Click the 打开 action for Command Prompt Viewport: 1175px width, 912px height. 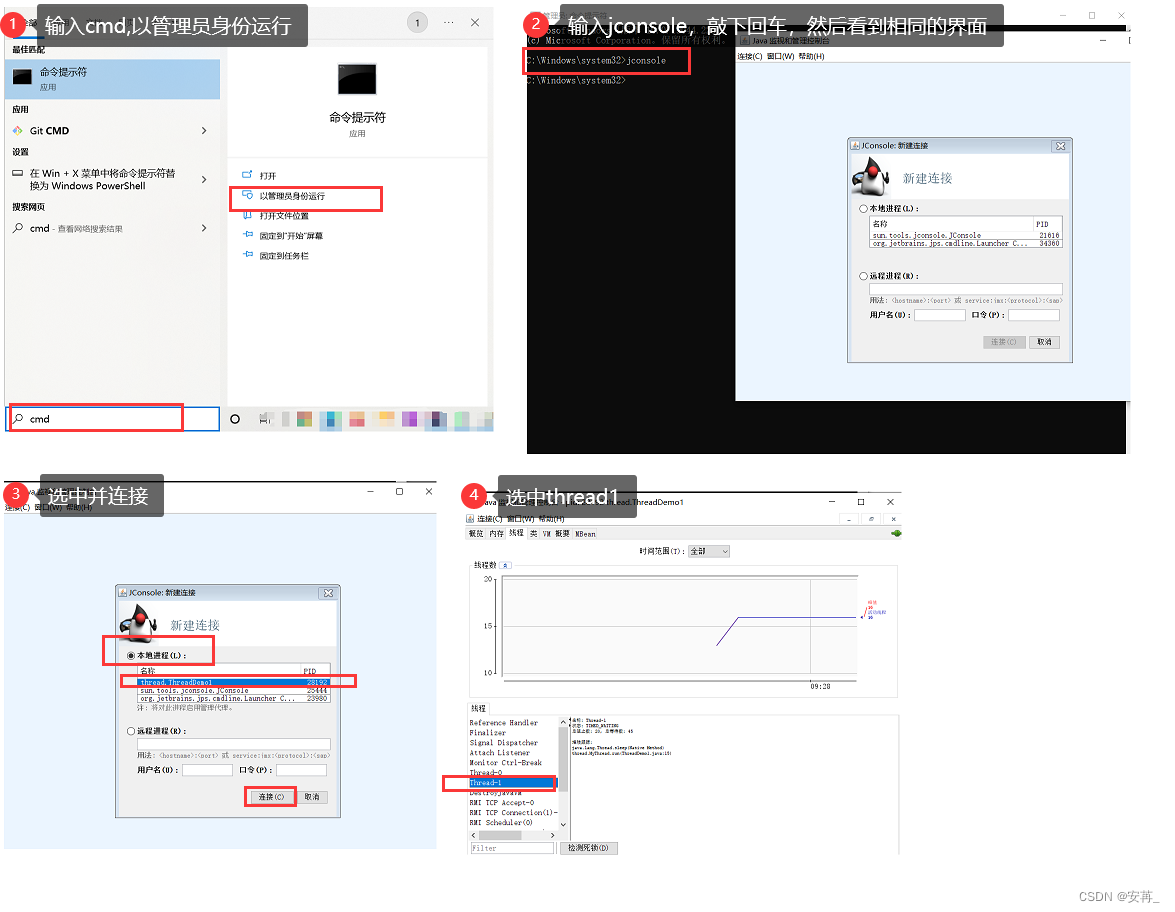click(x=268, y=175)
